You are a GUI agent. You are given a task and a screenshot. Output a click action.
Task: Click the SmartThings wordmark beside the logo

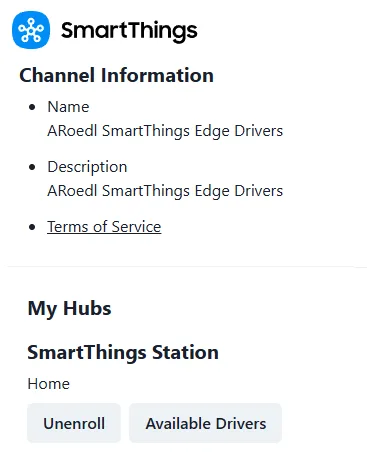129,31
